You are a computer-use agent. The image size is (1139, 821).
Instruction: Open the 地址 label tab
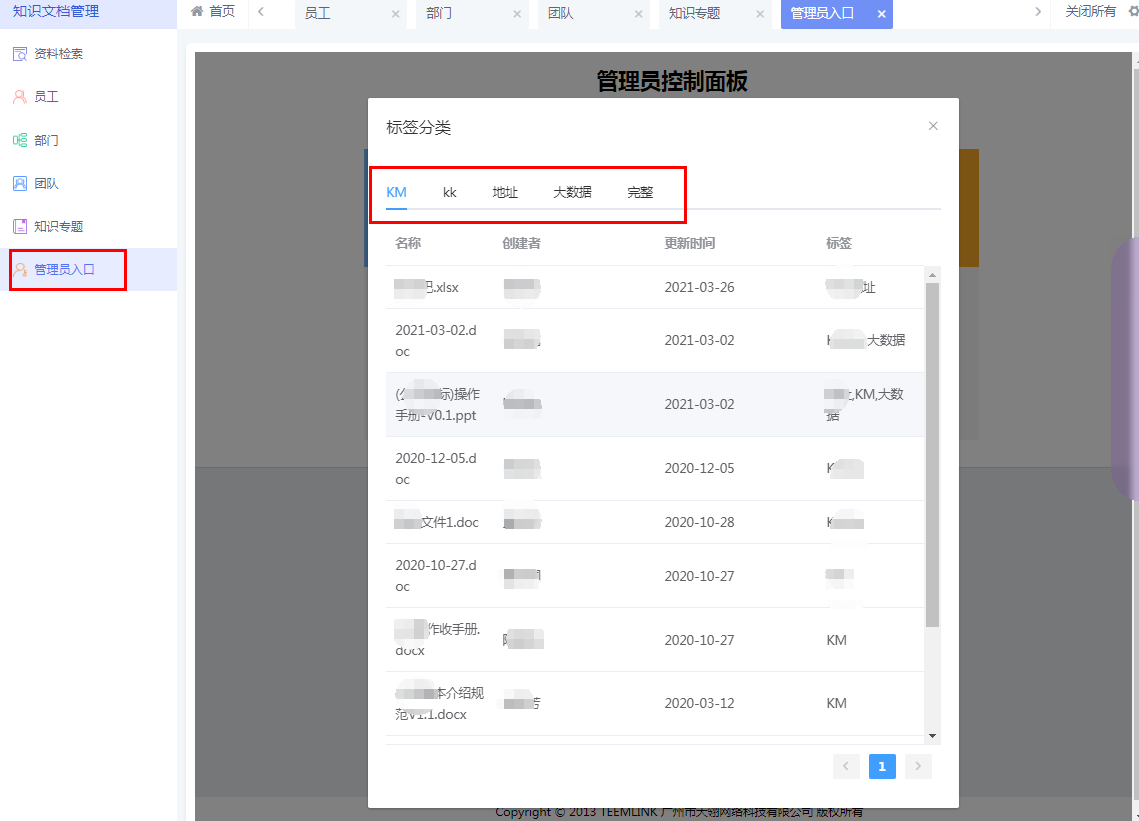pos(505,192)
